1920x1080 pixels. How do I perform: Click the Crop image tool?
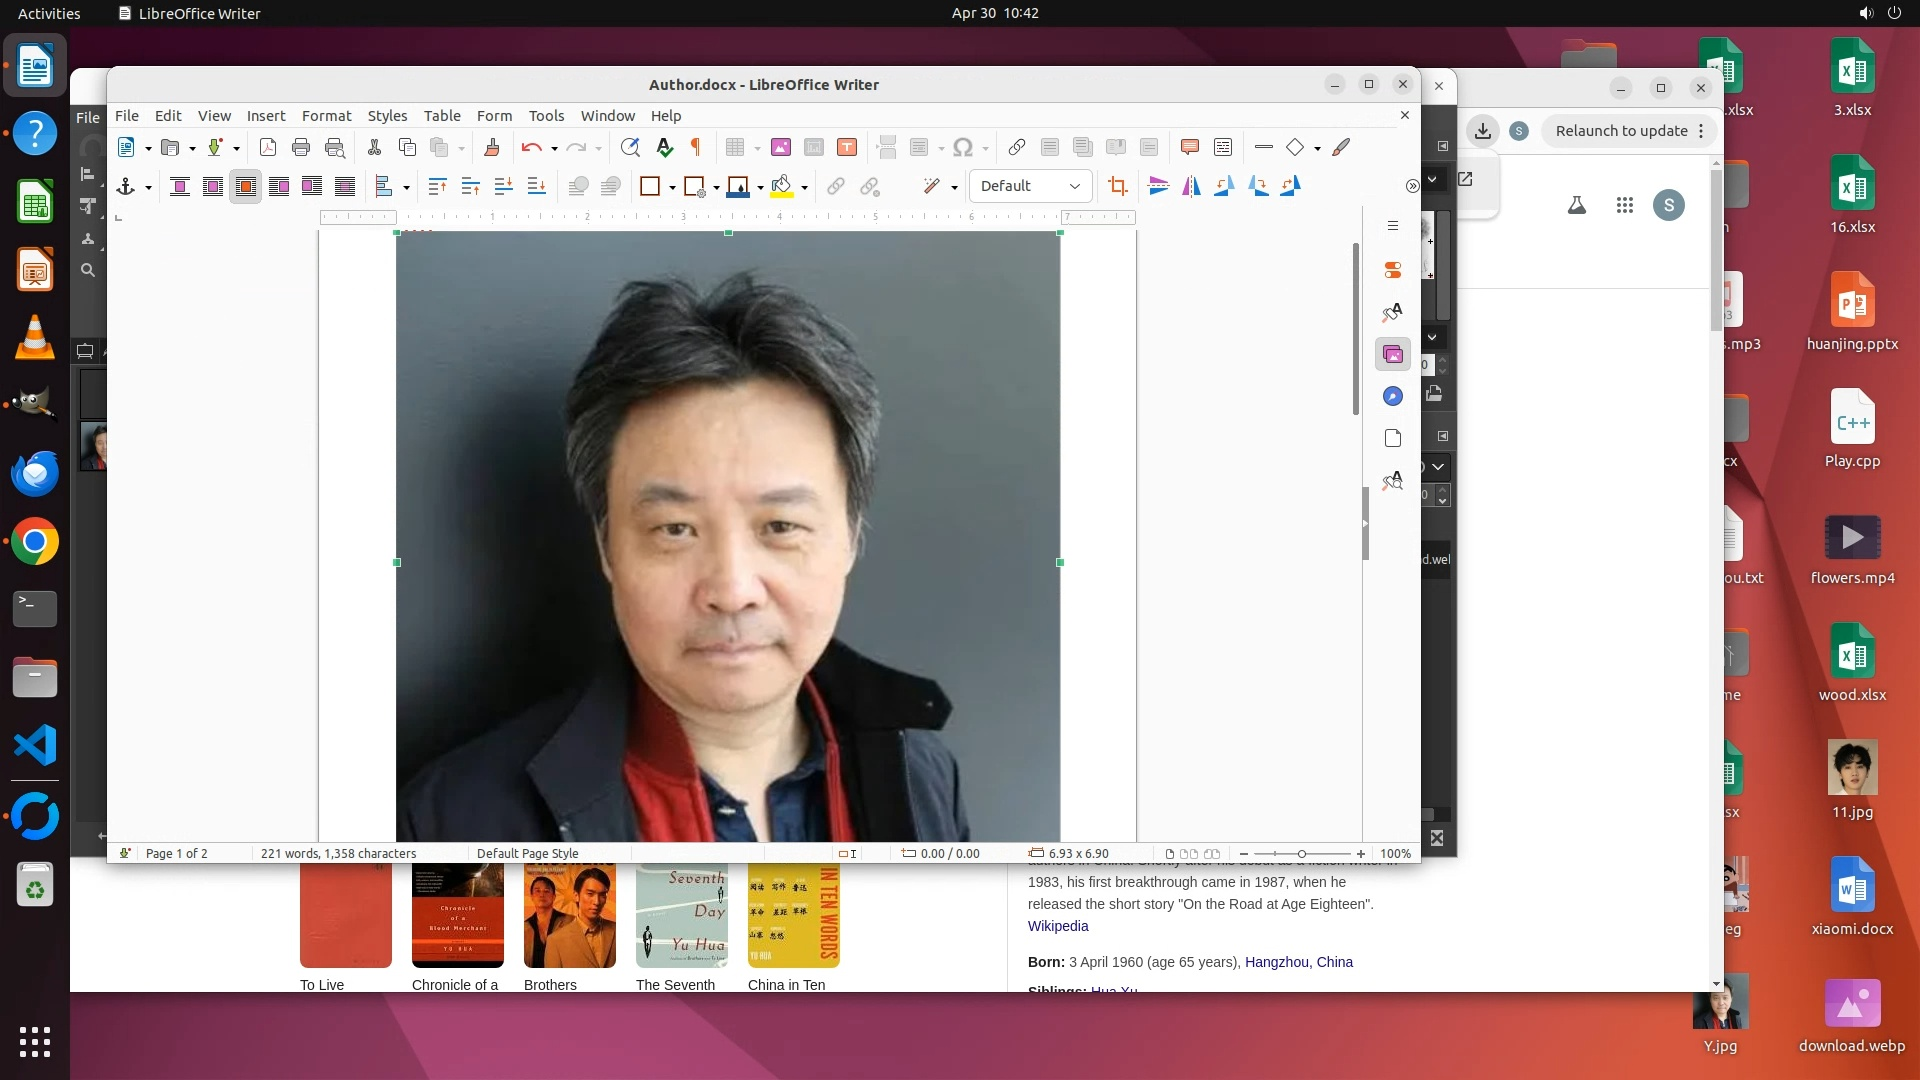pos(1118,186)
